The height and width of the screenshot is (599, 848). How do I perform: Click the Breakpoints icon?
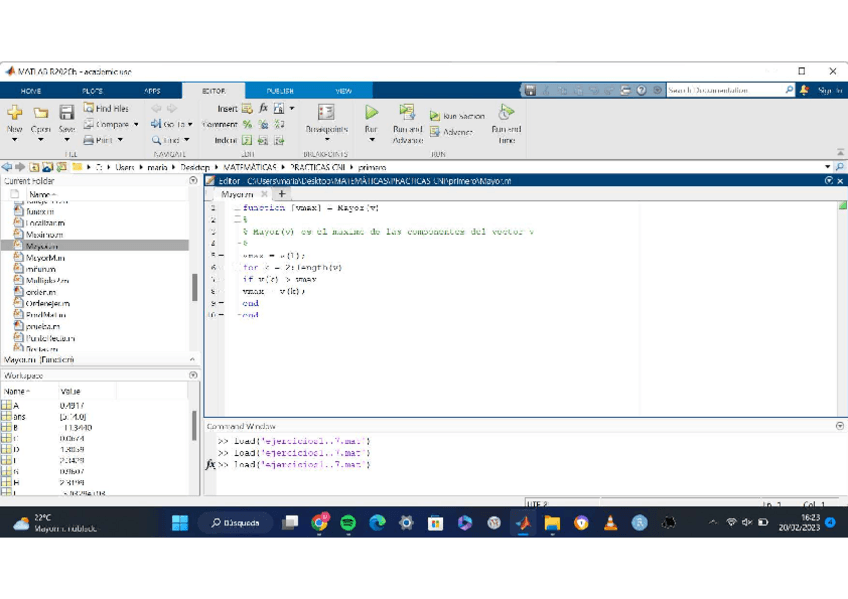point(326,113)
